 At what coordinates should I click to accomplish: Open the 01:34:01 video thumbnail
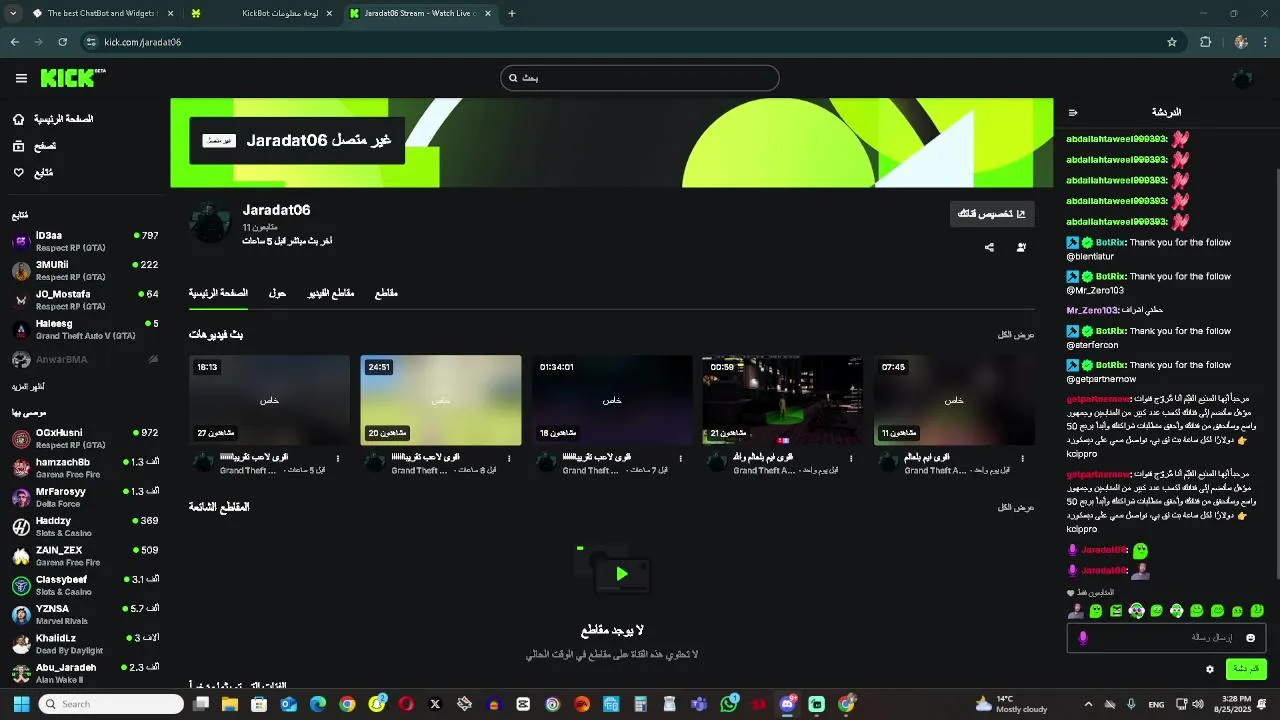coord(612,400)
